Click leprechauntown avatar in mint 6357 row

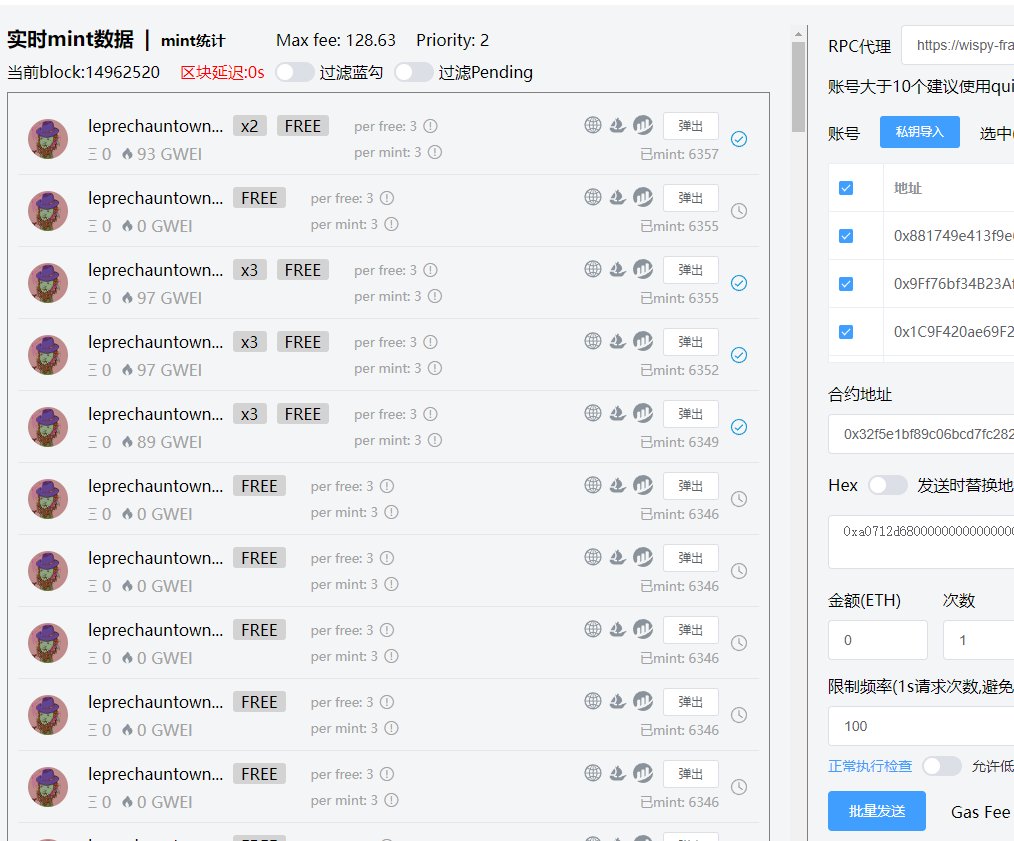point(48,139)
